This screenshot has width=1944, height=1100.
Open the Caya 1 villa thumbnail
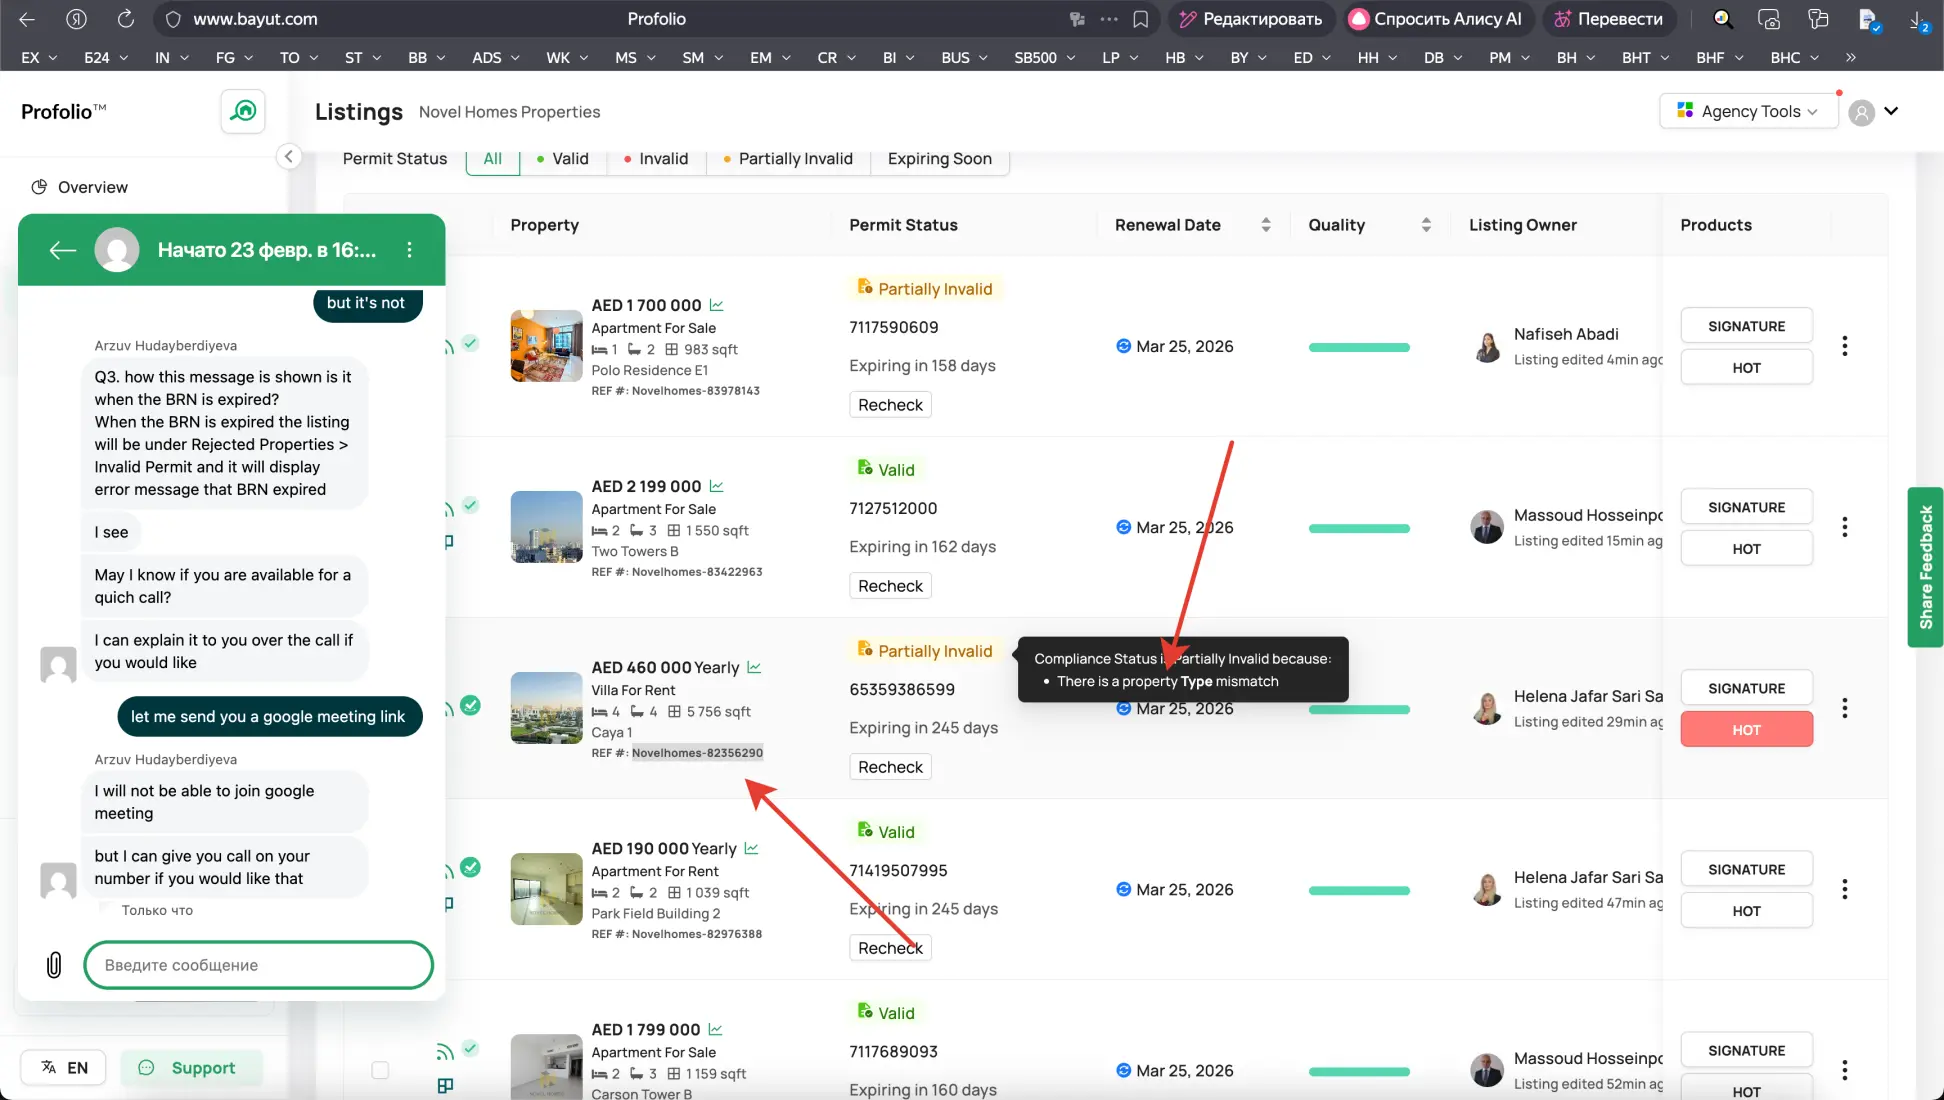click(x=546, y=708)
